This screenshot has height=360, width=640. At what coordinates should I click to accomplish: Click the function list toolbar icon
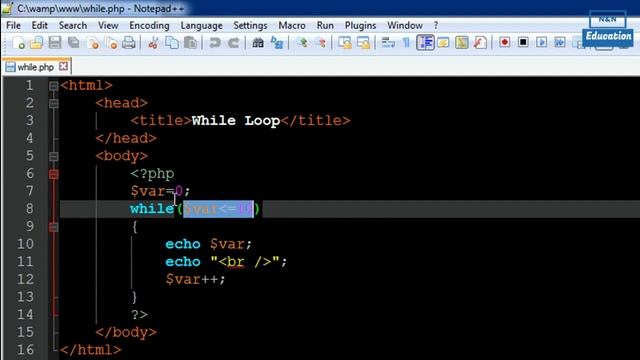(480, 42)
